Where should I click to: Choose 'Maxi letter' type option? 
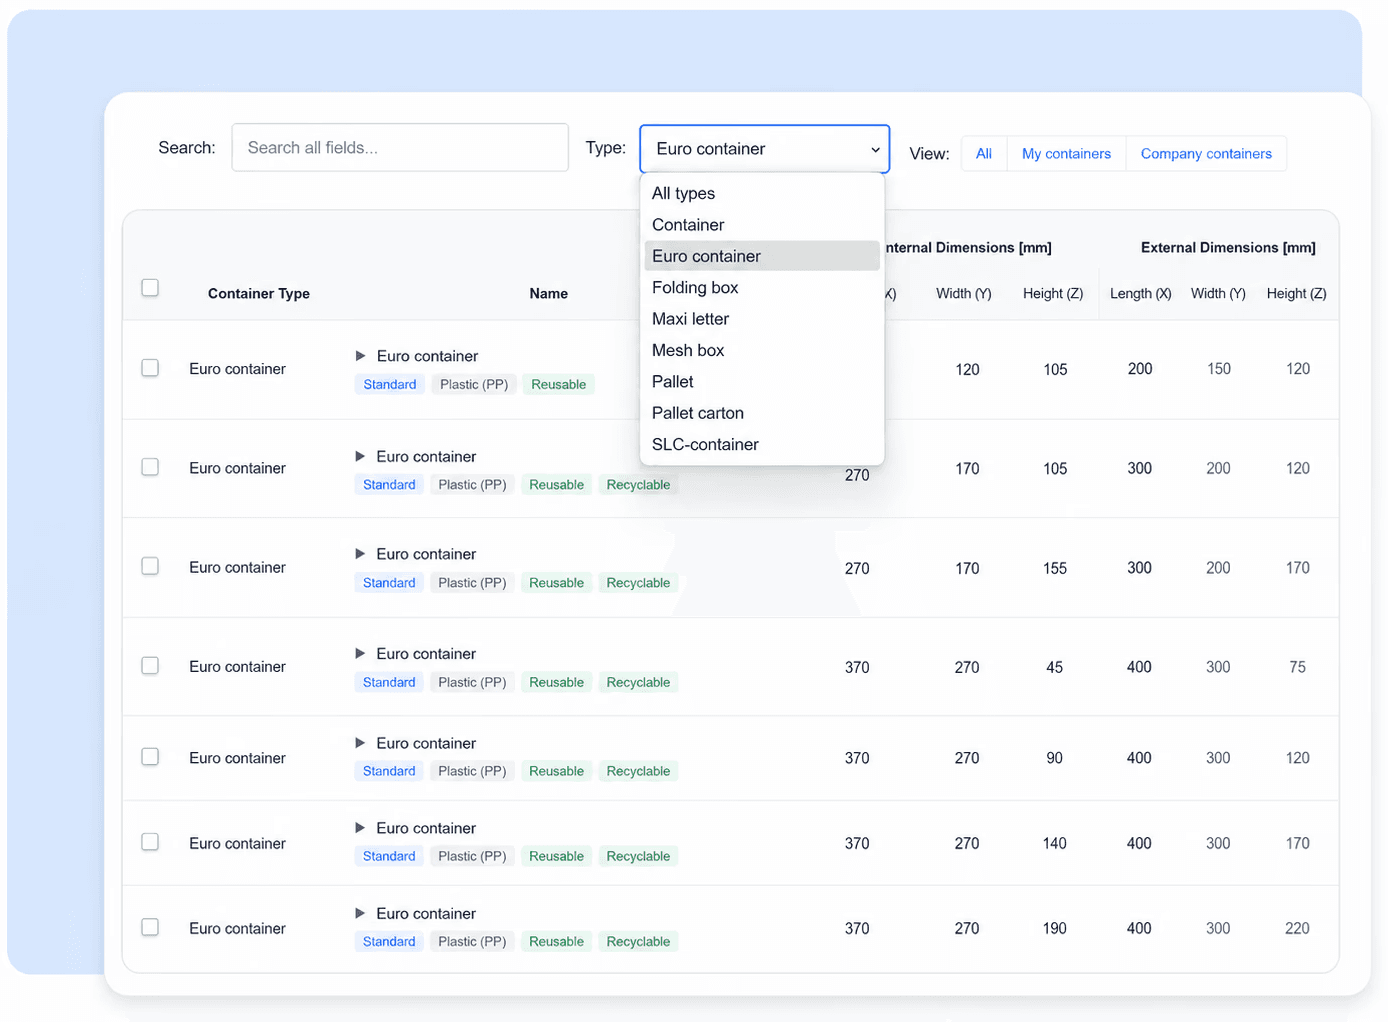(762, 319)
